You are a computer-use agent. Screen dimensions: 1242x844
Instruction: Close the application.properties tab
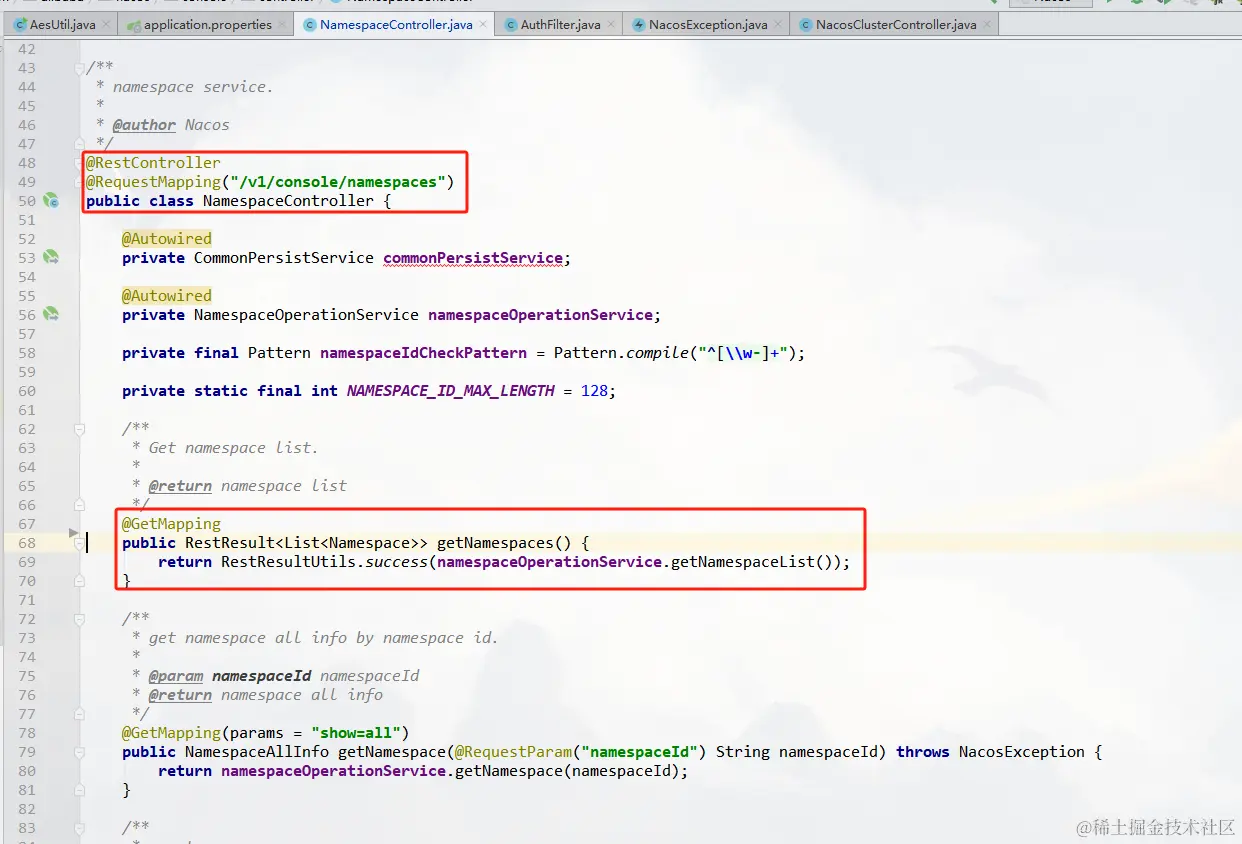click(281, 24)
